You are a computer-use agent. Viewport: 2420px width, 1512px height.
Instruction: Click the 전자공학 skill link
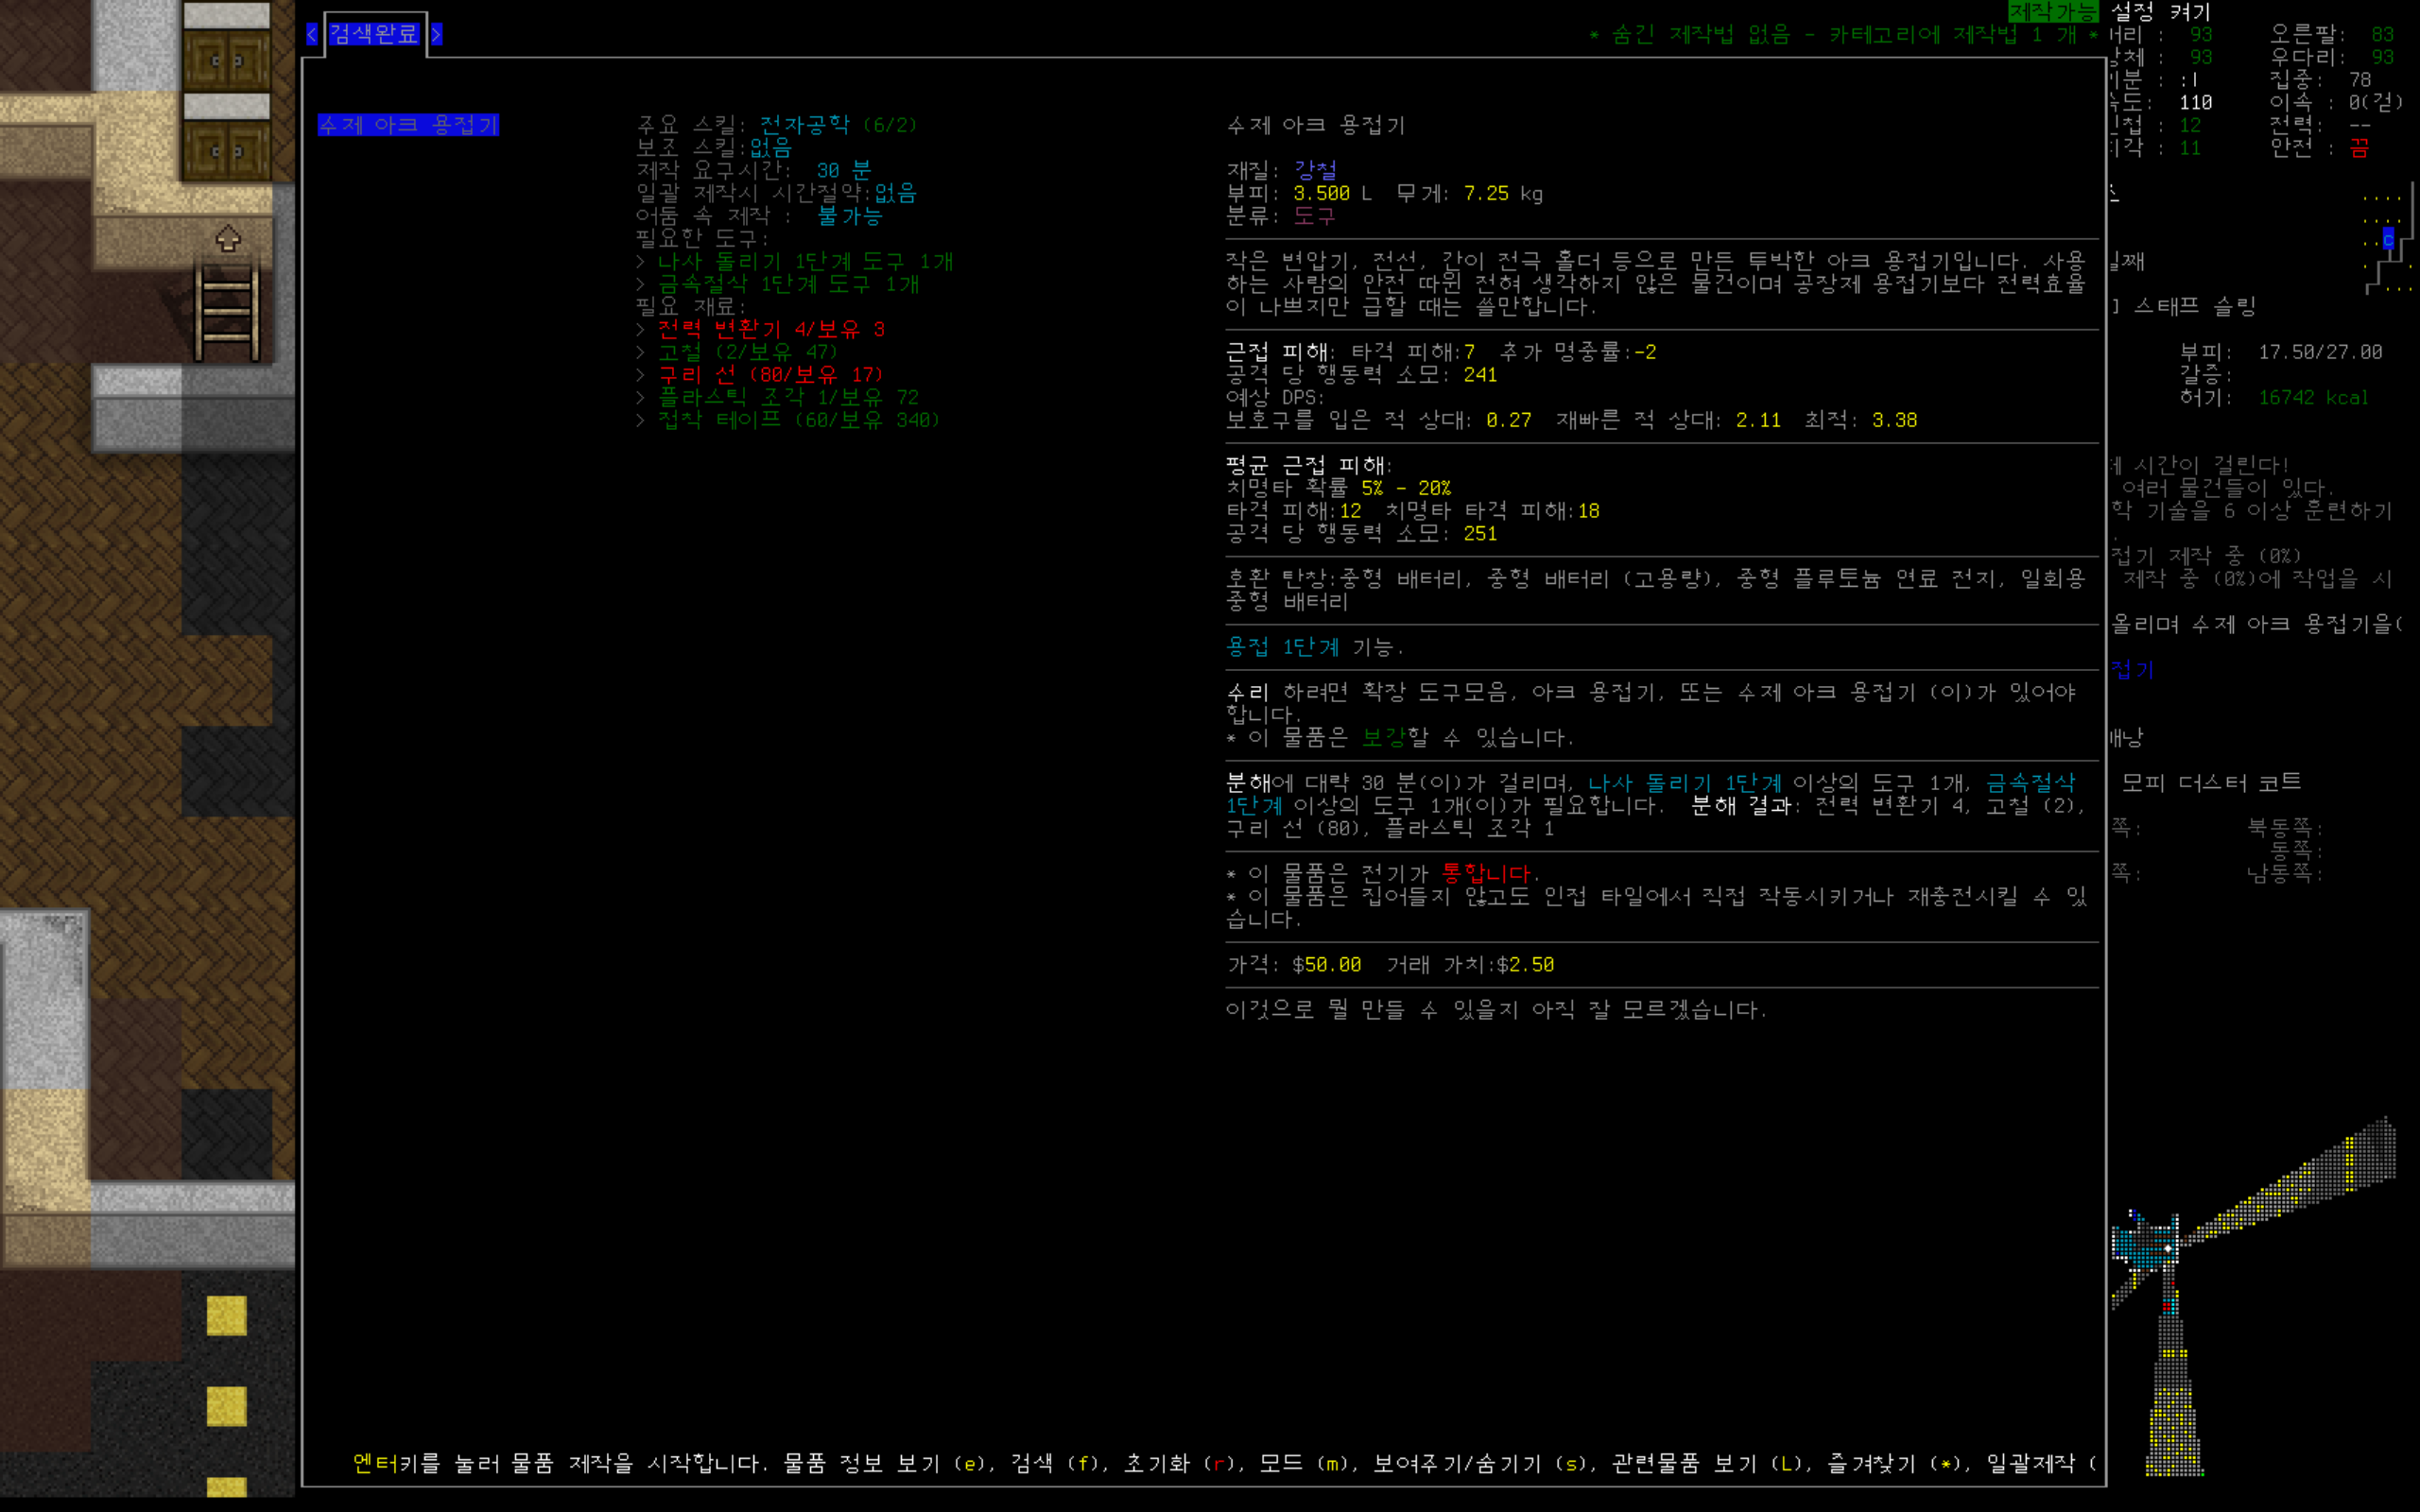pos(804,125)
